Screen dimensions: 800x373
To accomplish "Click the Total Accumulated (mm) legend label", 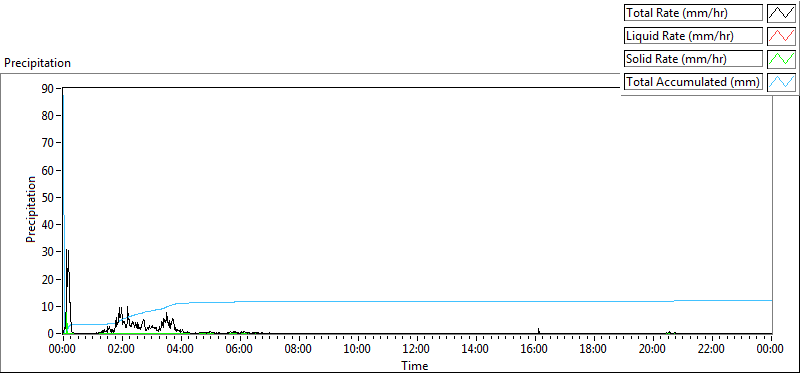I will [693, 82].
